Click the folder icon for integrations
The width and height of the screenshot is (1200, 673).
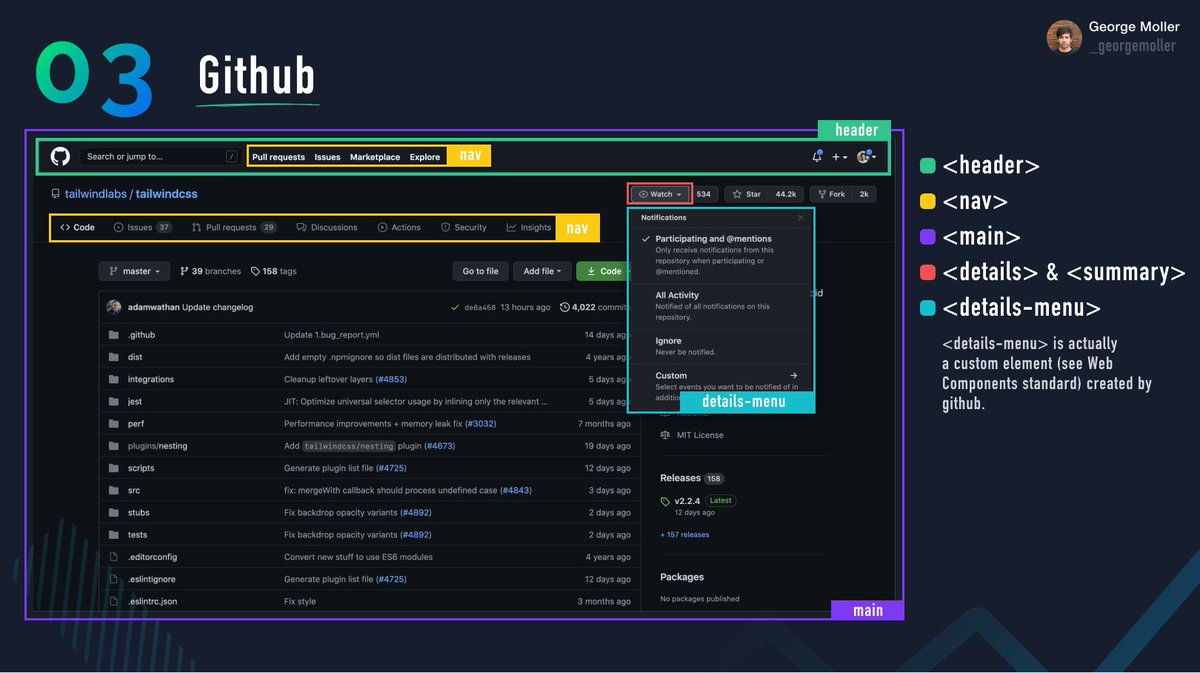pos(113,379)
